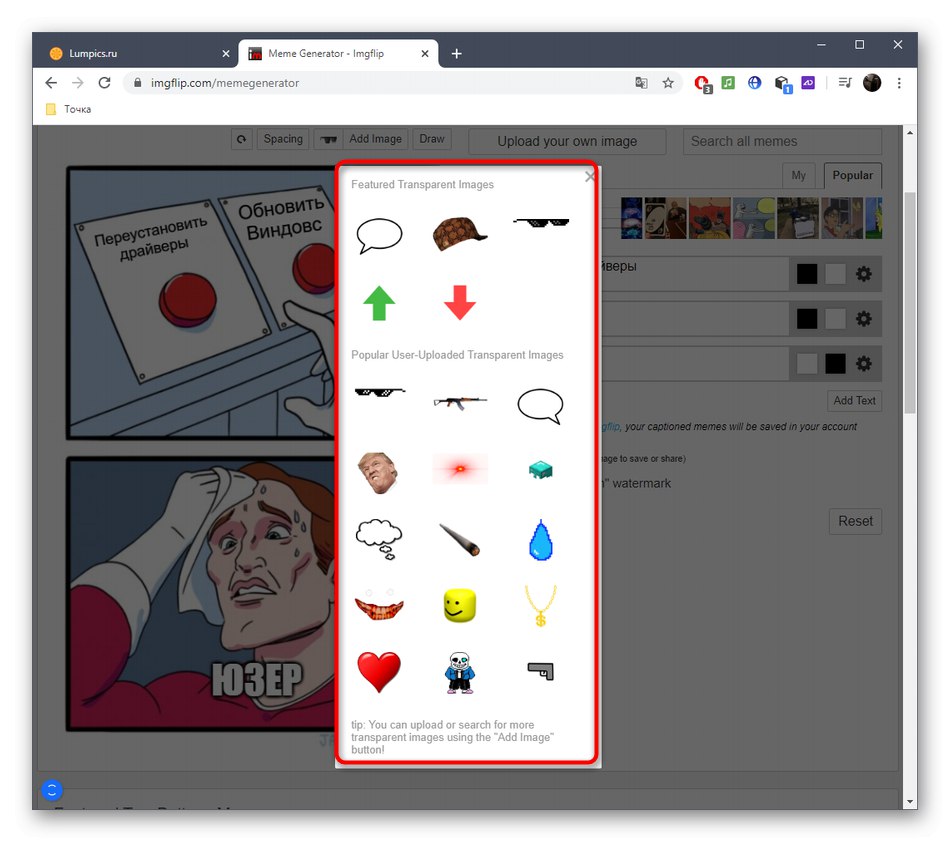Open Chrome's three-dot menu
The width and height of the screenshot is (950, 842).
point(899,83)
